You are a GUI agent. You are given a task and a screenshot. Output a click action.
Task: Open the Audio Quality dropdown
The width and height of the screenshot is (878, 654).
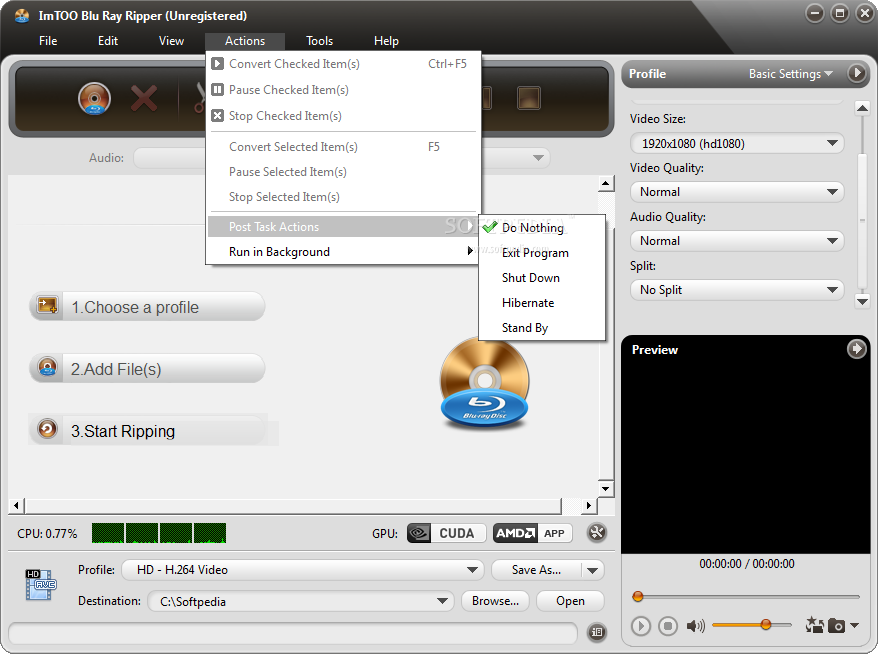click(737, 241)
